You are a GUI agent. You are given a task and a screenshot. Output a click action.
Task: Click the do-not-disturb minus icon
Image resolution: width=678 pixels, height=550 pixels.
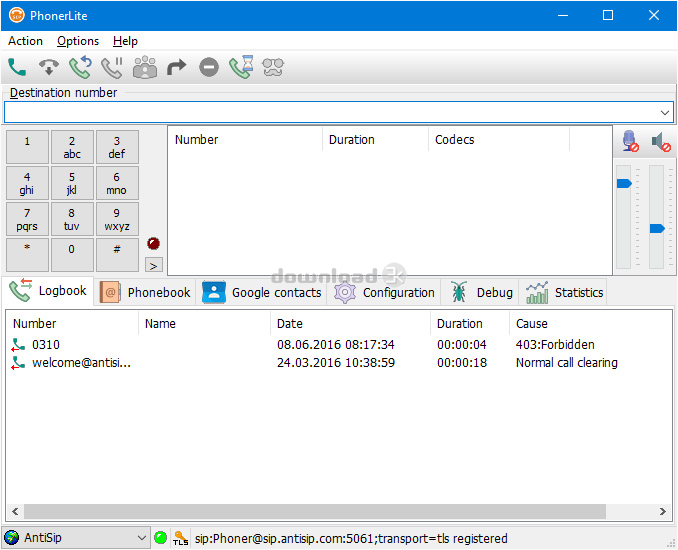click(209, 67)
